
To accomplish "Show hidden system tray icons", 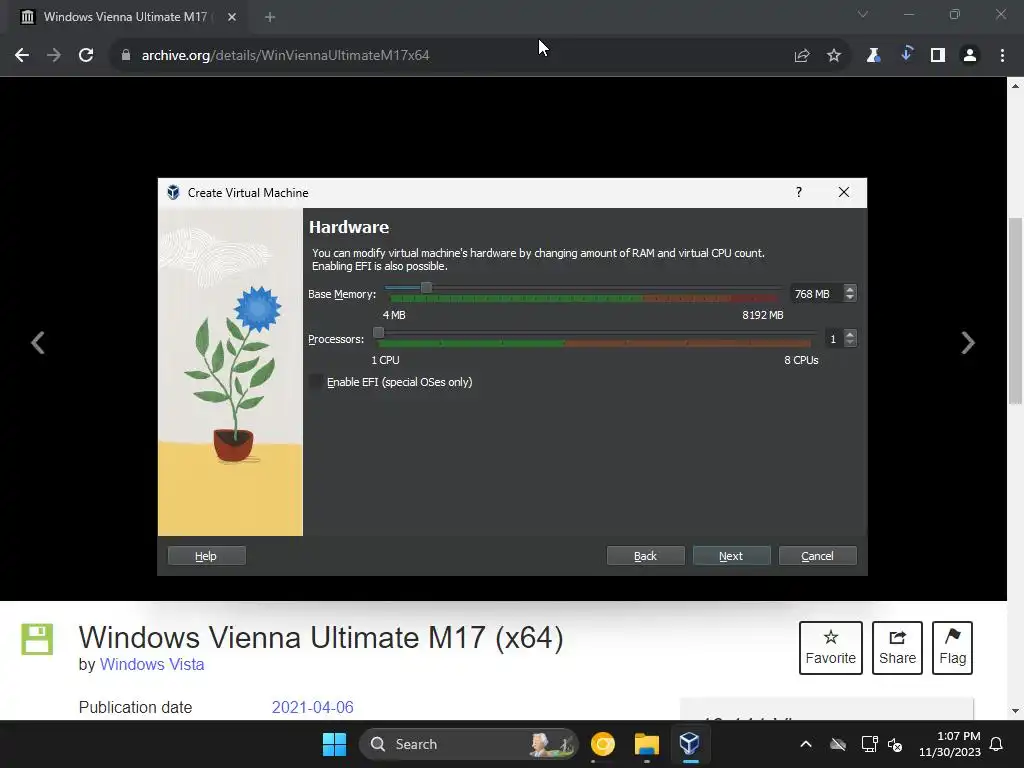I will (x=806, y=744).
